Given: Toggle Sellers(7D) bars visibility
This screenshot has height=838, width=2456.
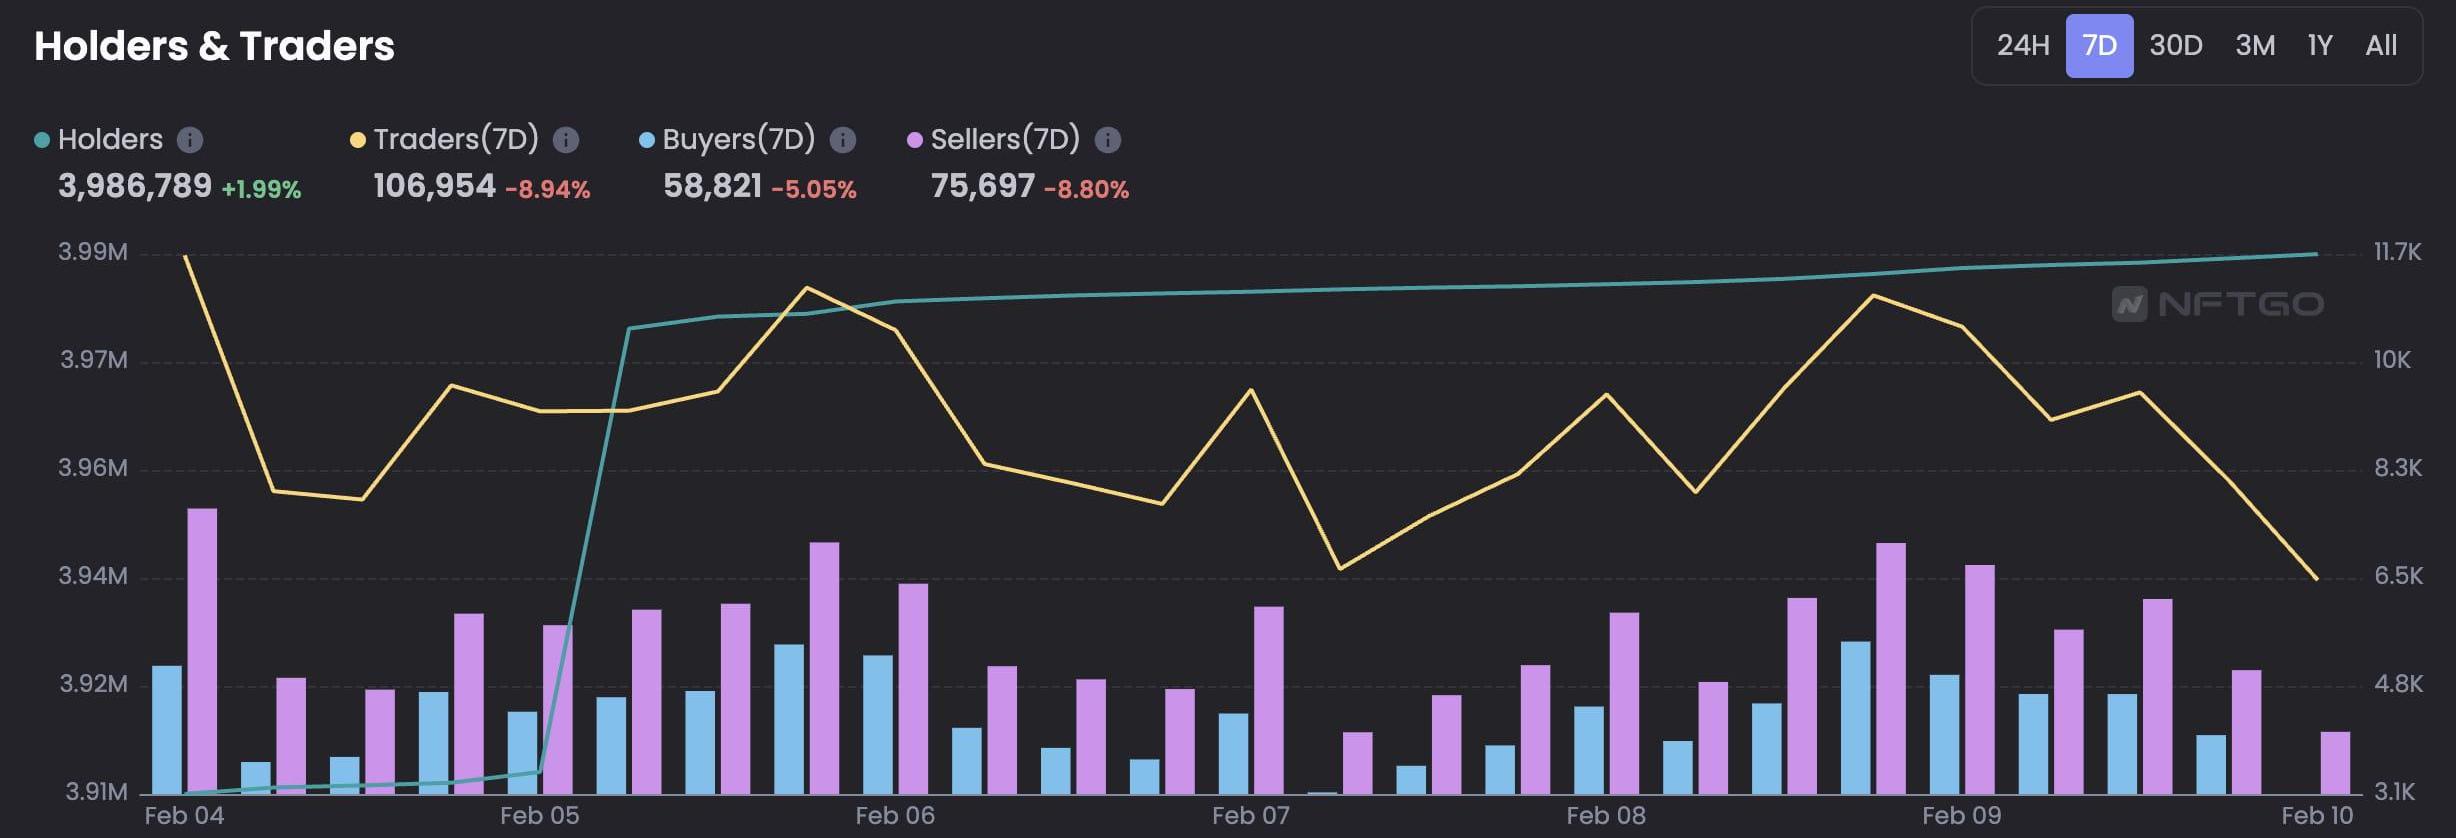Looking at the screenshot, I should pos(1004,140).
